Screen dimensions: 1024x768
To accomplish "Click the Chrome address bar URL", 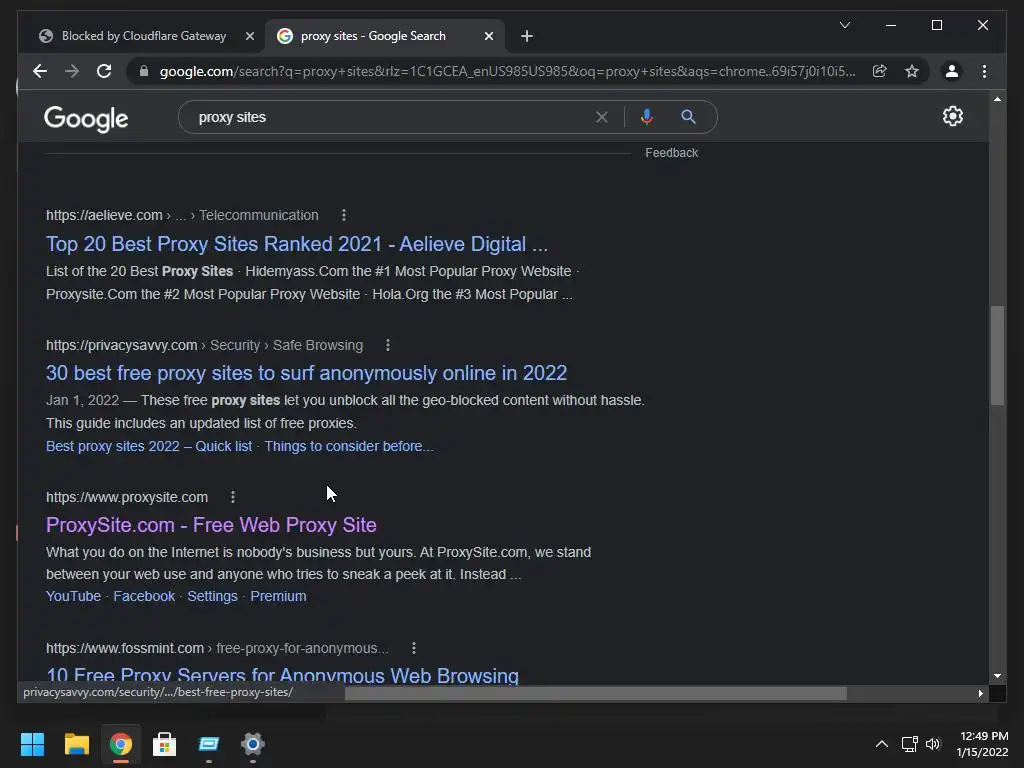I will [x=507, y=71].
